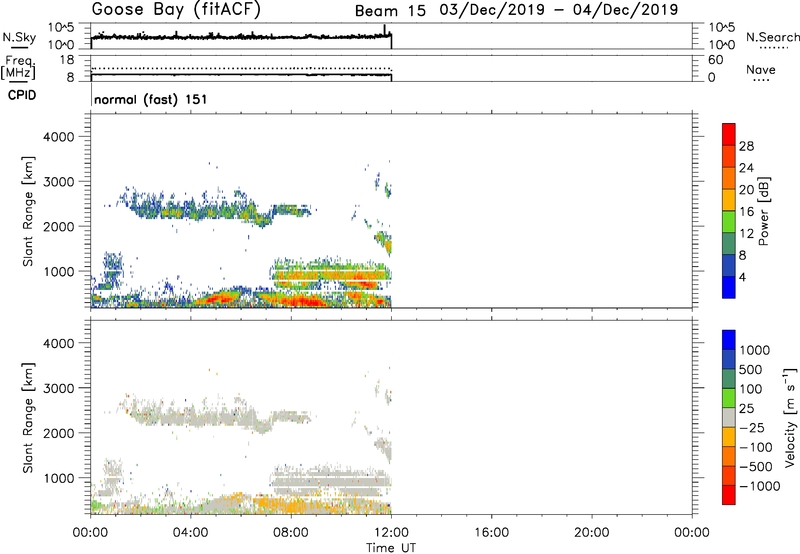Viewport: 800px width, 554px height.
Task: Select the "Beam 15" label
Action: tap(390, 10)
